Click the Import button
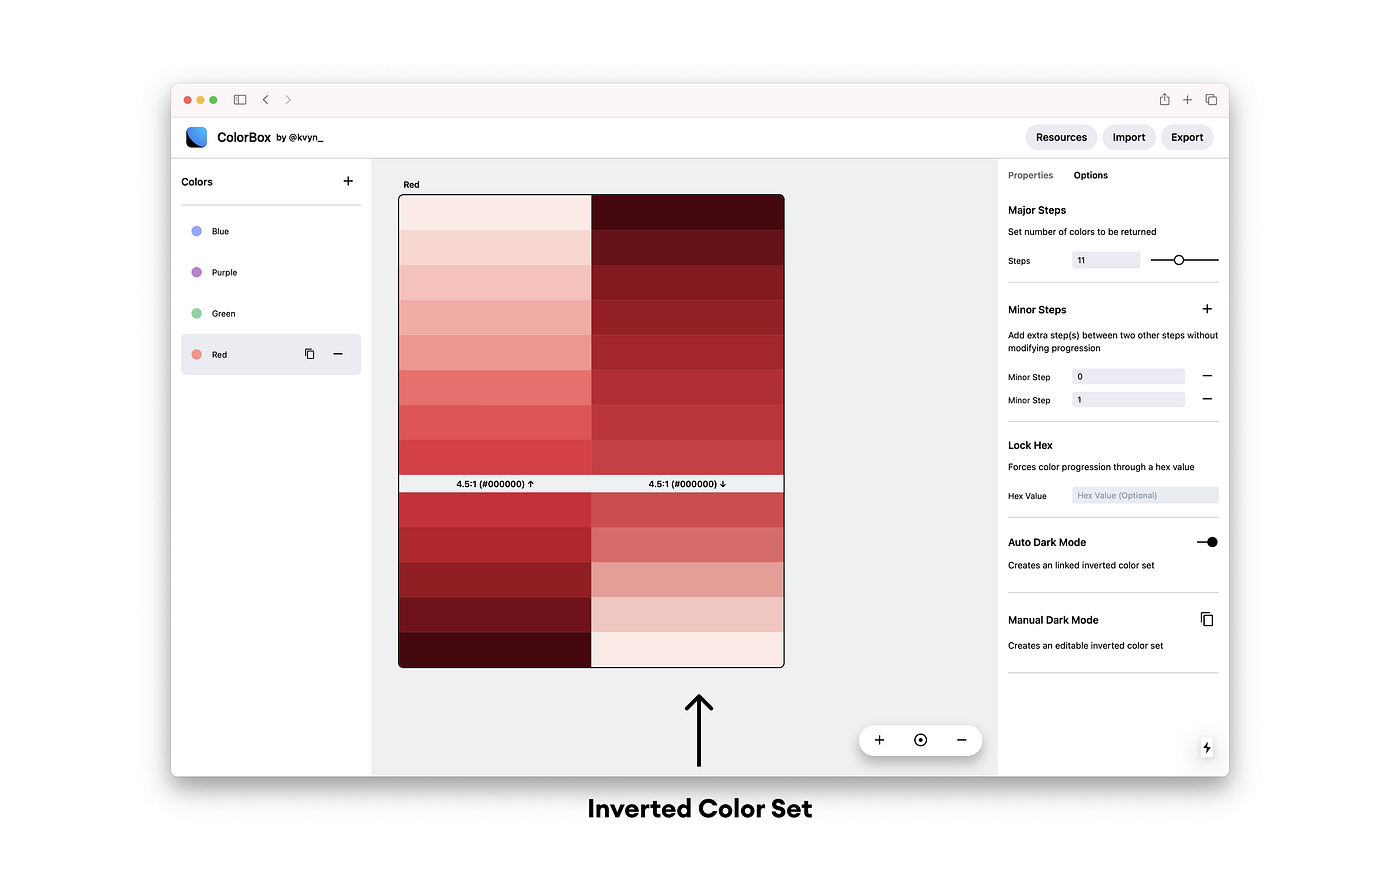This screenshot has width=1400, height=883. point(1129,138)
